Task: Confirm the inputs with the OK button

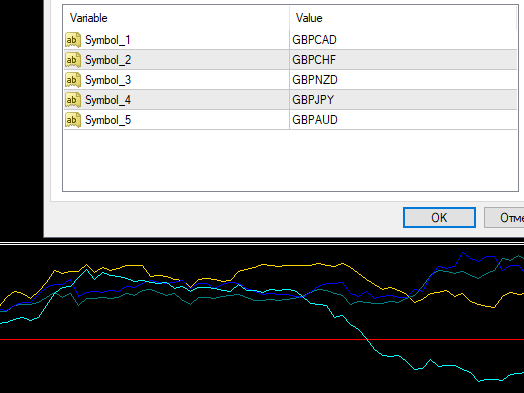Action: pyautogui.click(x=439, y=218)
